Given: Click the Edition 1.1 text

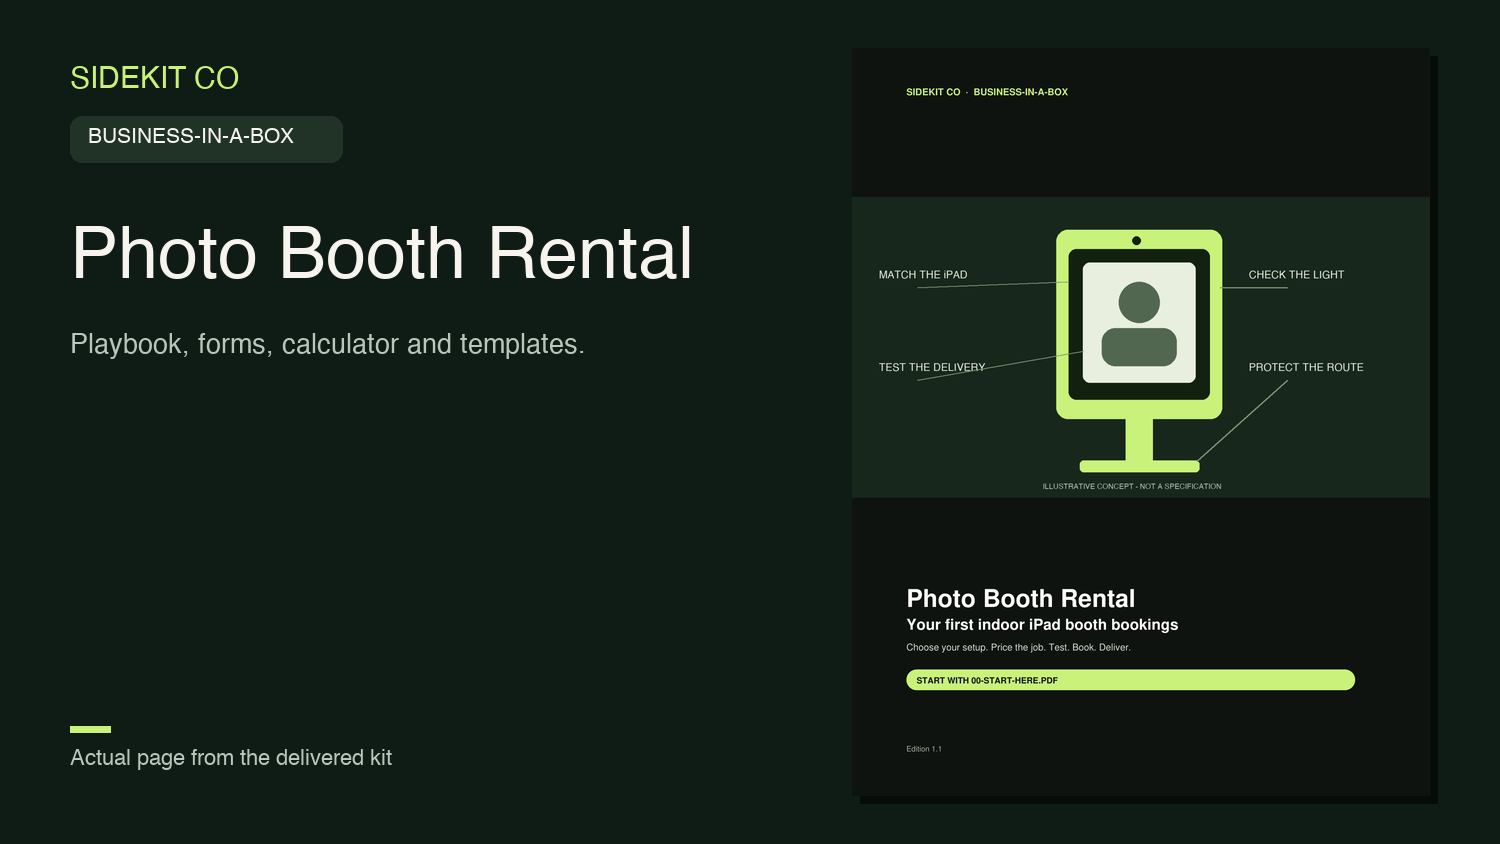Looking at the screenshot, I should 924,749.
